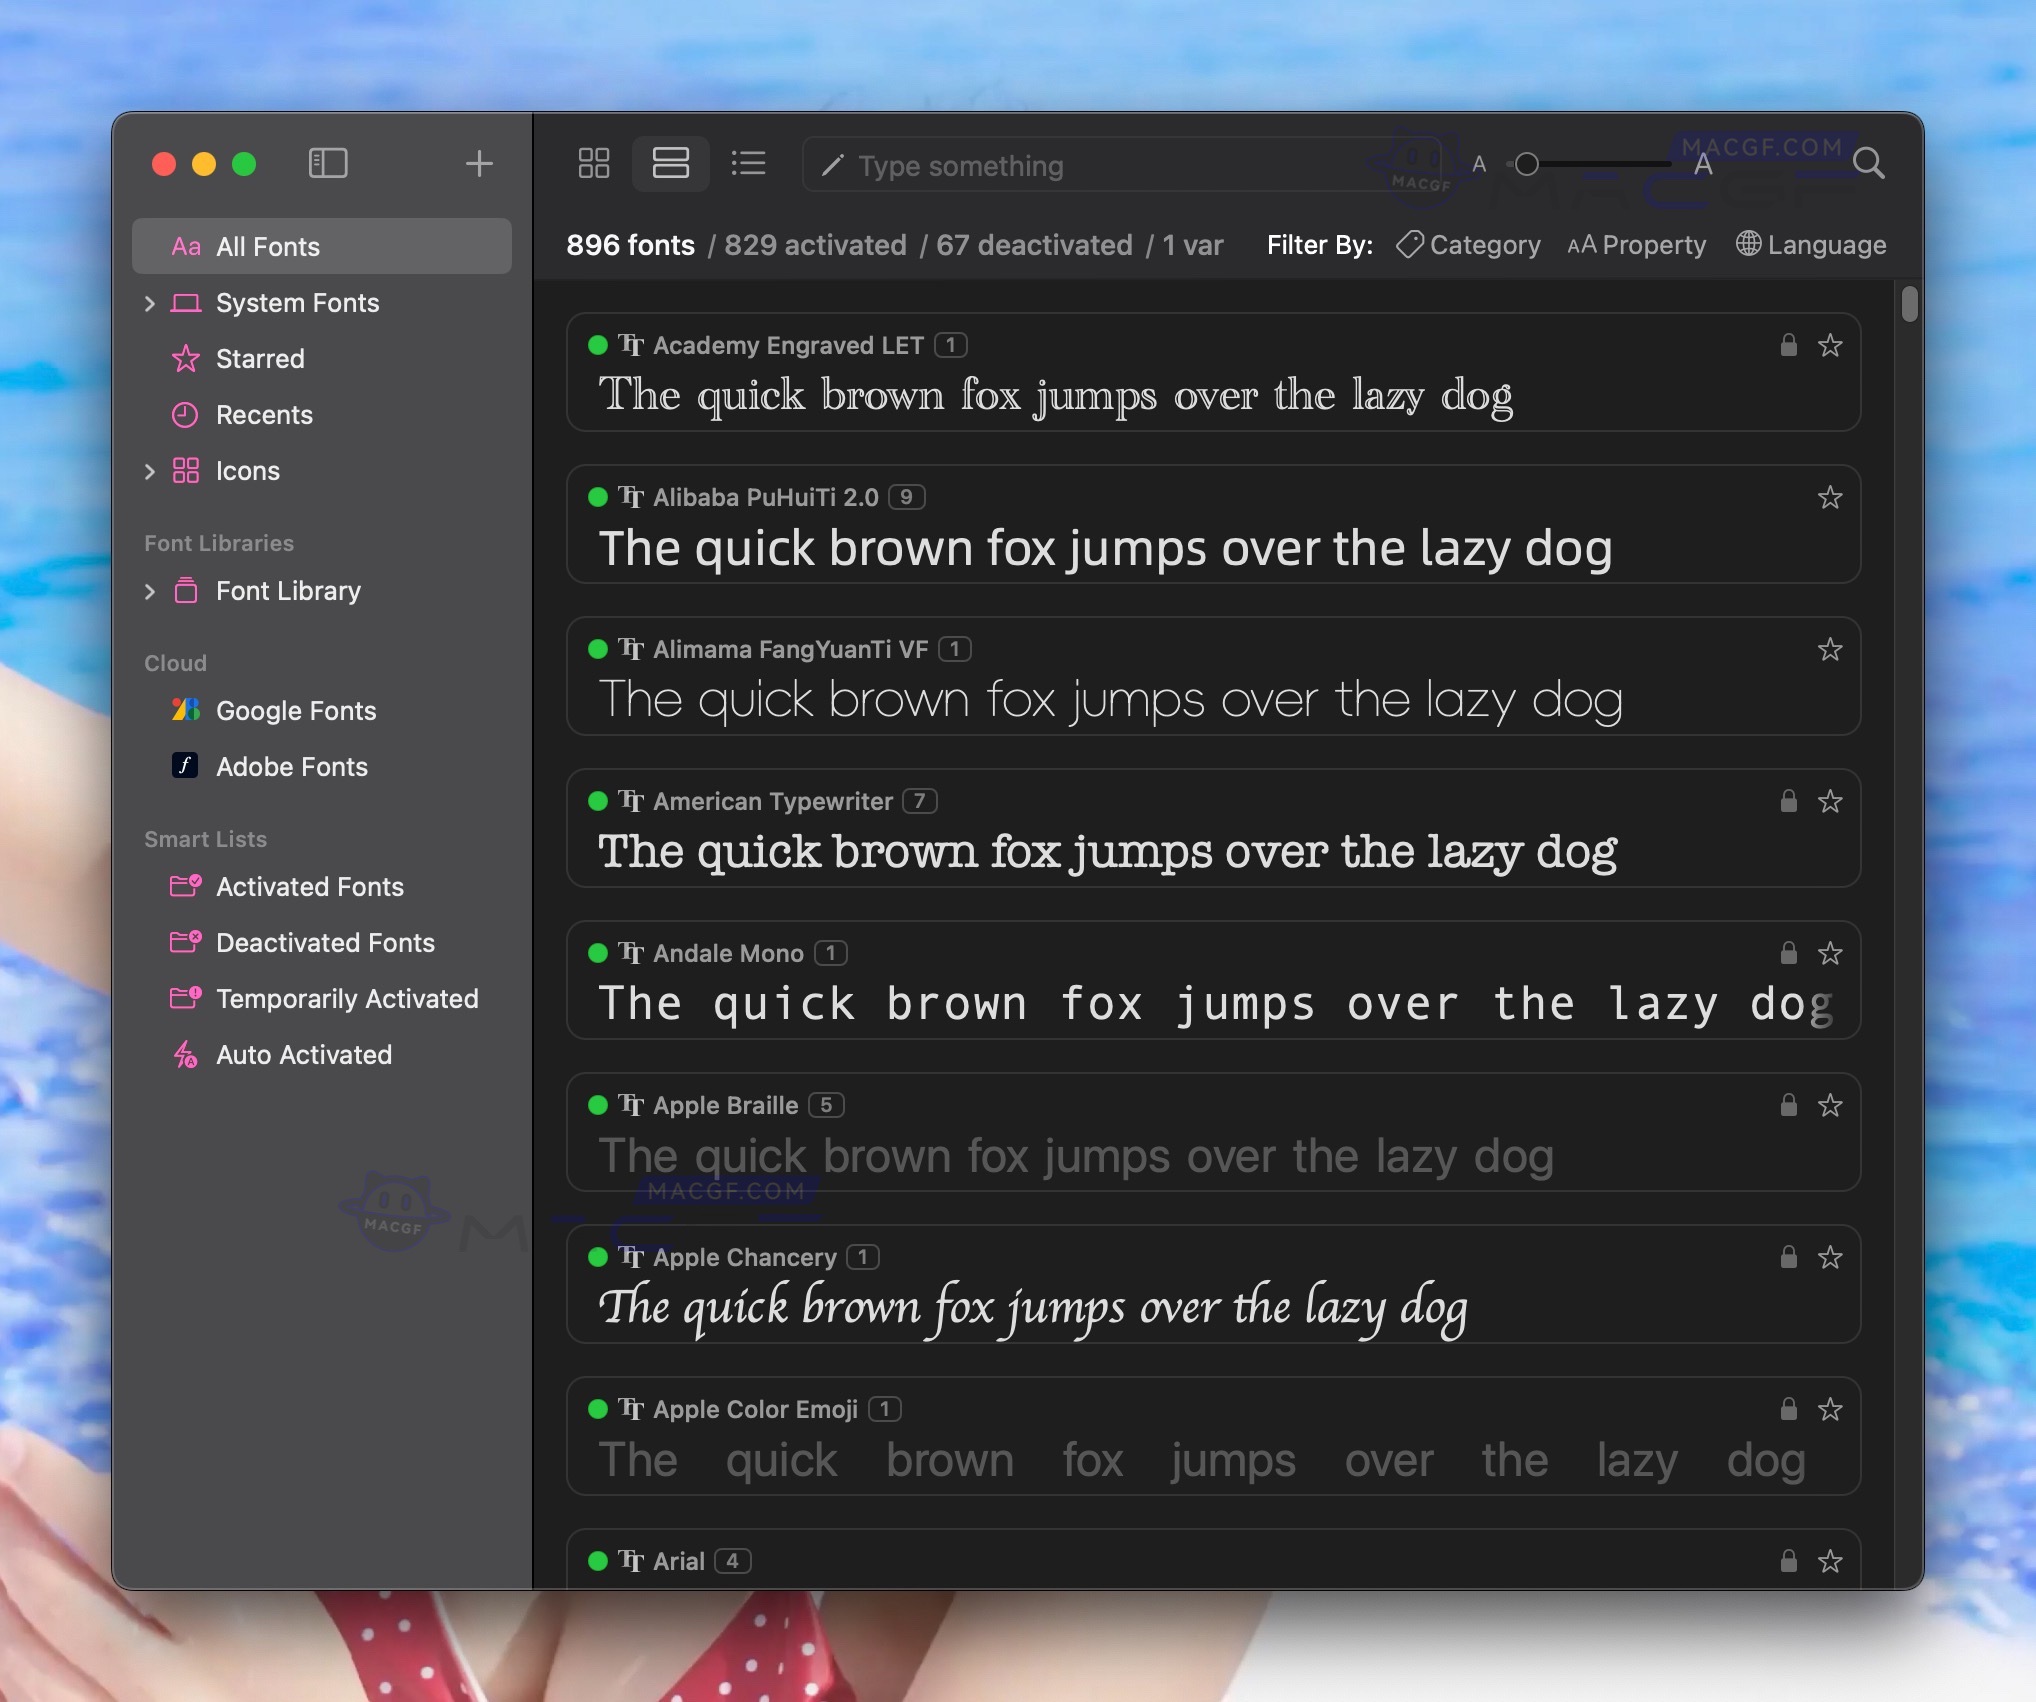Switch to grid view layout
Image resolution: width=2036 pixels, height=1702 pixels.
(592, 163)
